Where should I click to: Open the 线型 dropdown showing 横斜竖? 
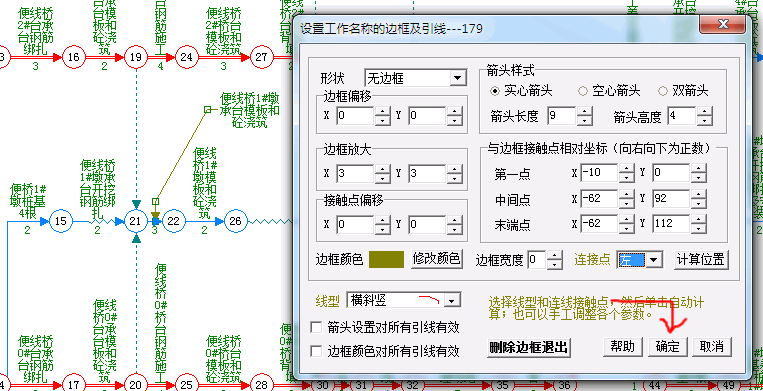tap(403, 301)
